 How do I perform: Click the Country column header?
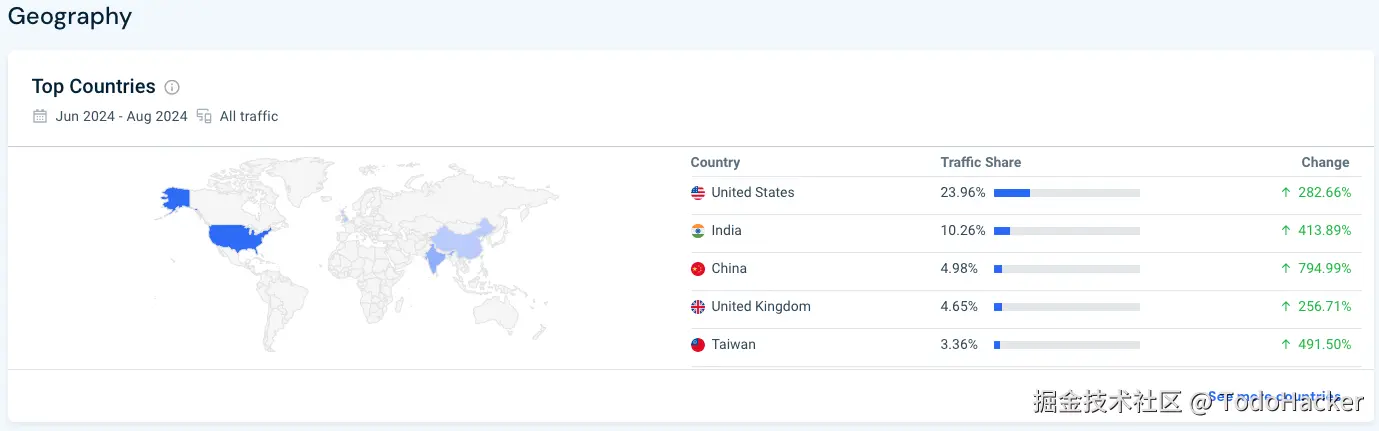(715, 162)
